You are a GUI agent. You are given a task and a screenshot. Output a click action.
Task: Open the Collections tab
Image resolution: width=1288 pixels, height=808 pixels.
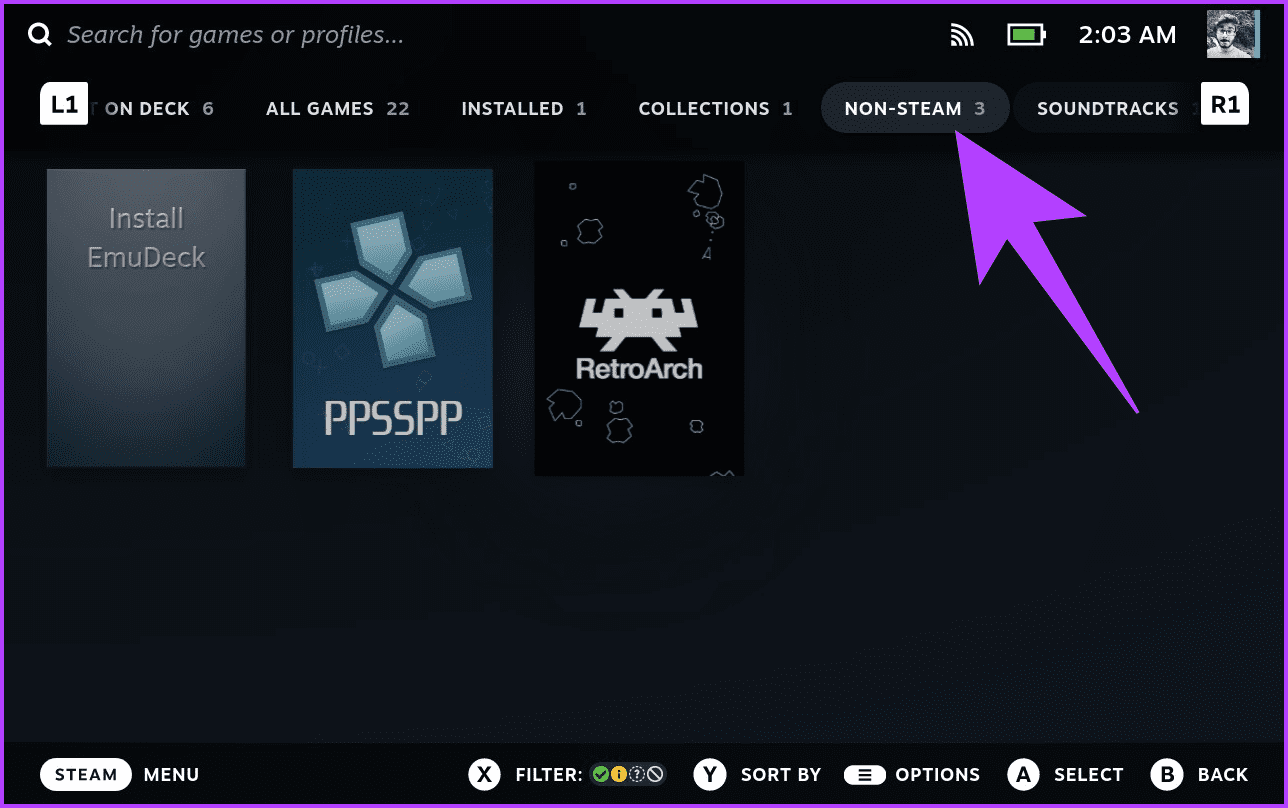[715, 109]
